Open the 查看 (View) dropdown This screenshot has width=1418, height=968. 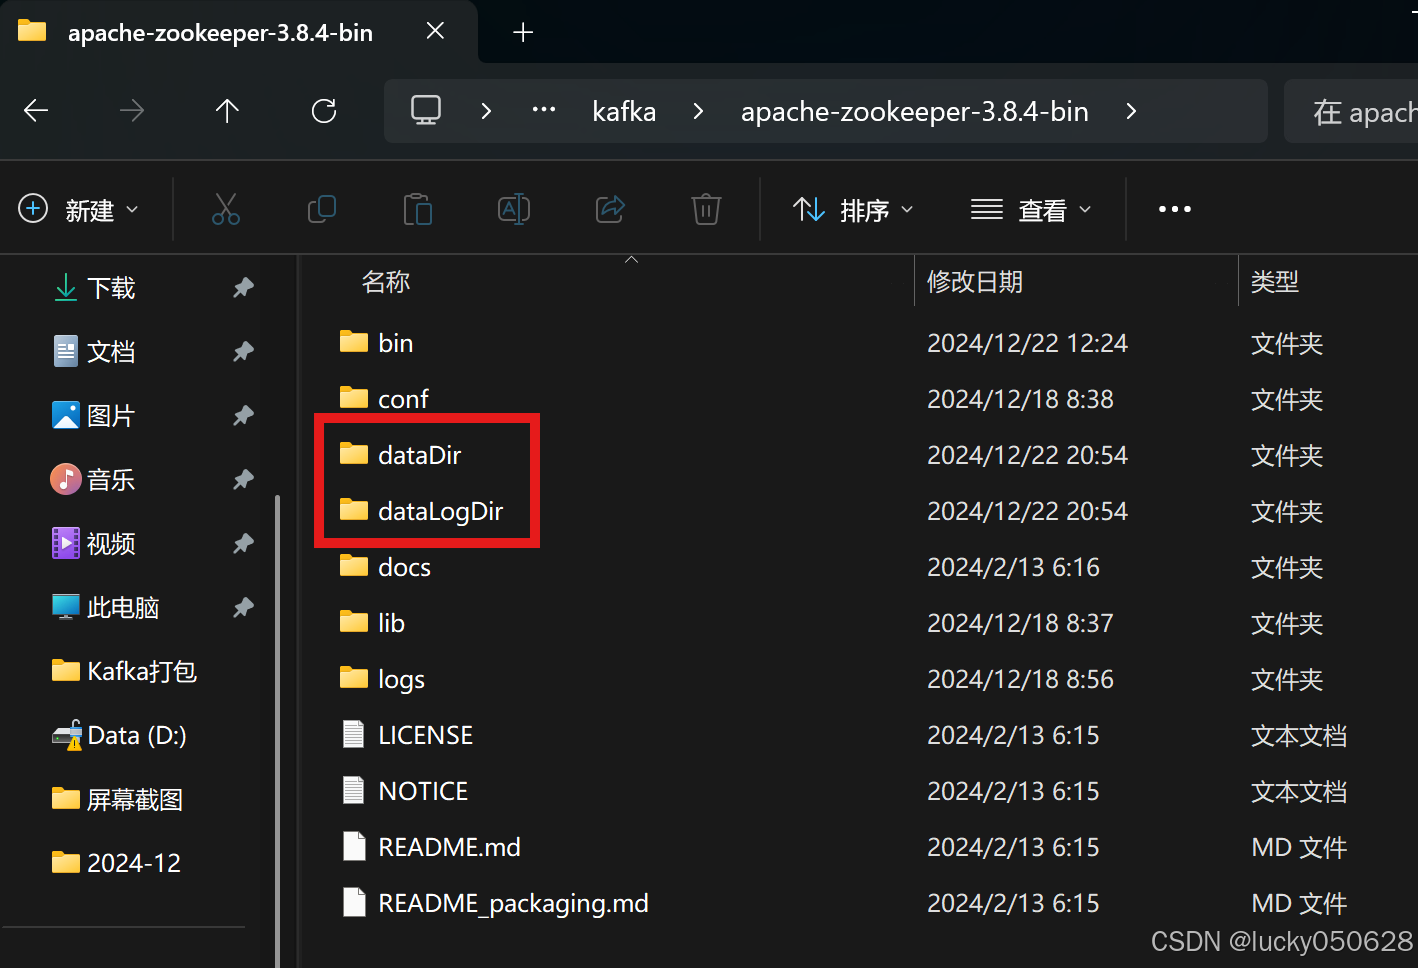1031,210
